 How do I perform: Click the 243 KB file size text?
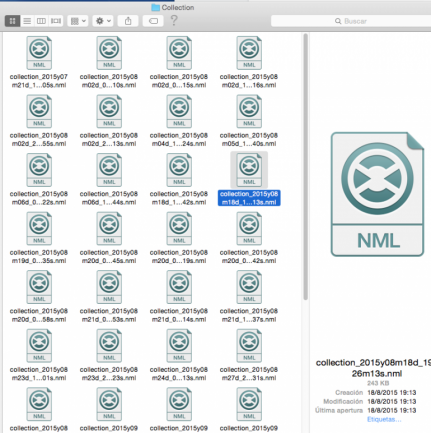click(378, 383)
